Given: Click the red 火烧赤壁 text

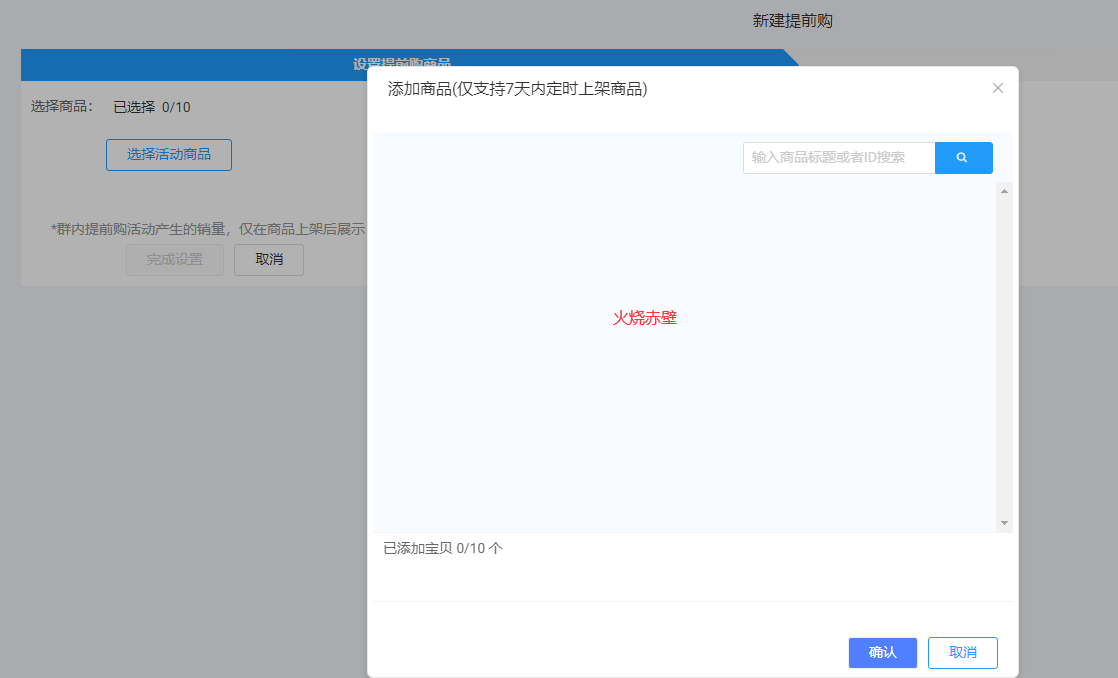Looking at the screenshot, I should tap(645, 318).
